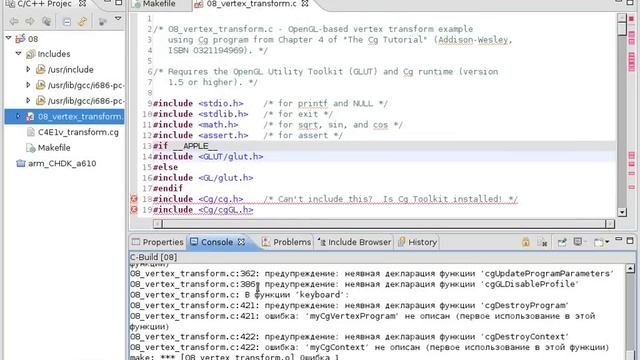Expand the first /usr/lib/gcc/i686-pc include node
Screen dimensions: 640x360
click(x=28, y=85)
